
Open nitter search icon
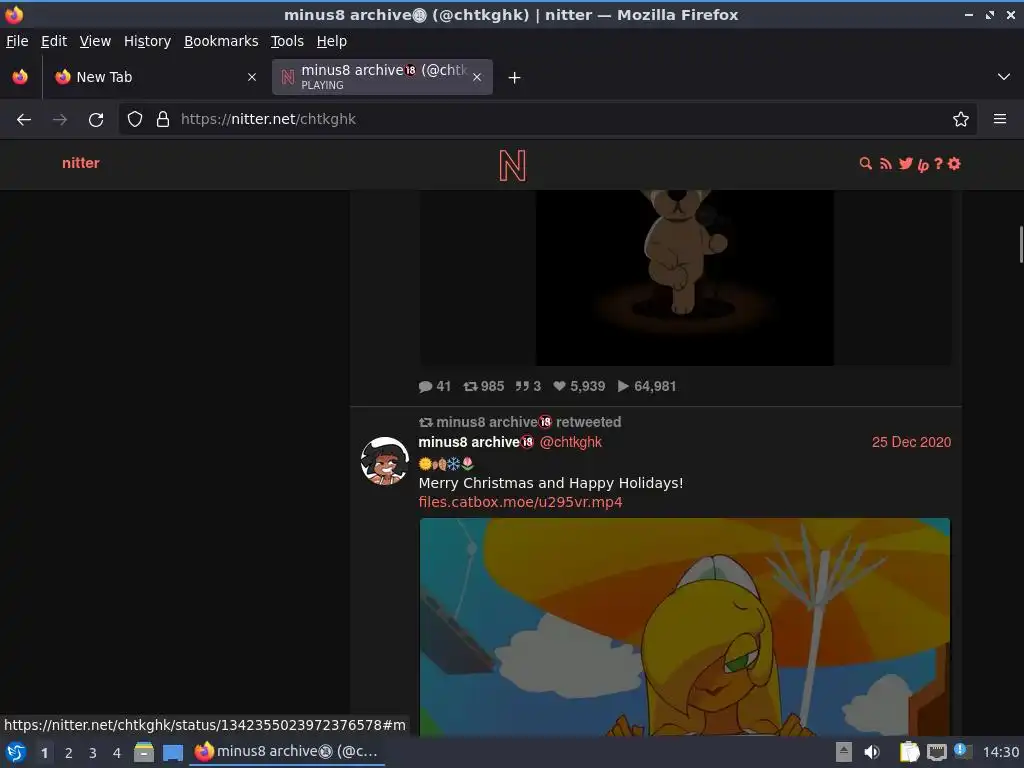click(865, 163)
